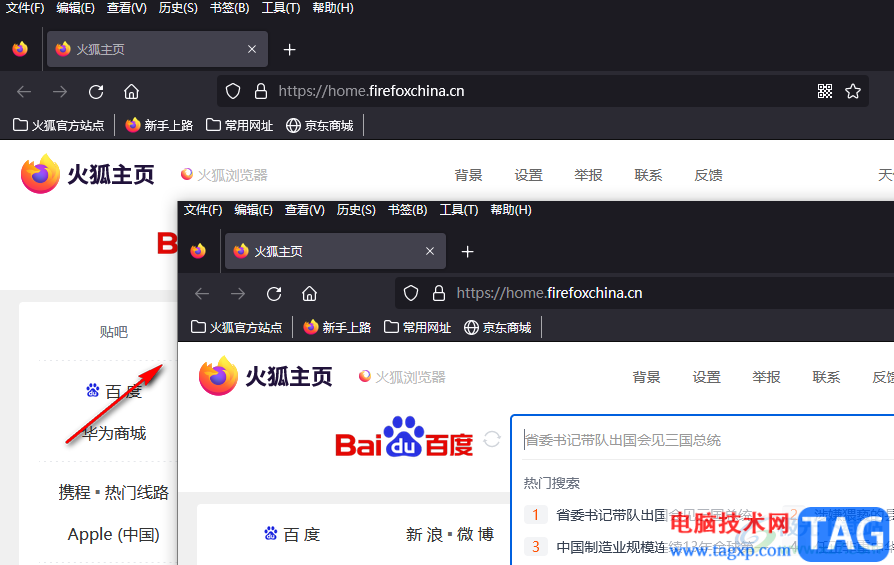
Task: Open 帮助(H) menu in front window
Action: coord(511,210)
